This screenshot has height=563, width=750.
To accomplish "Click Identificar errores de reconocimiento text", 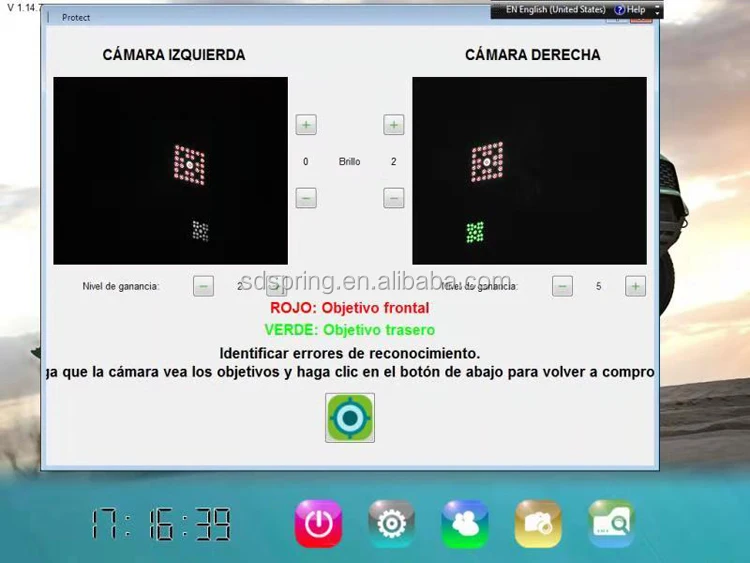I will coord(350,353).
